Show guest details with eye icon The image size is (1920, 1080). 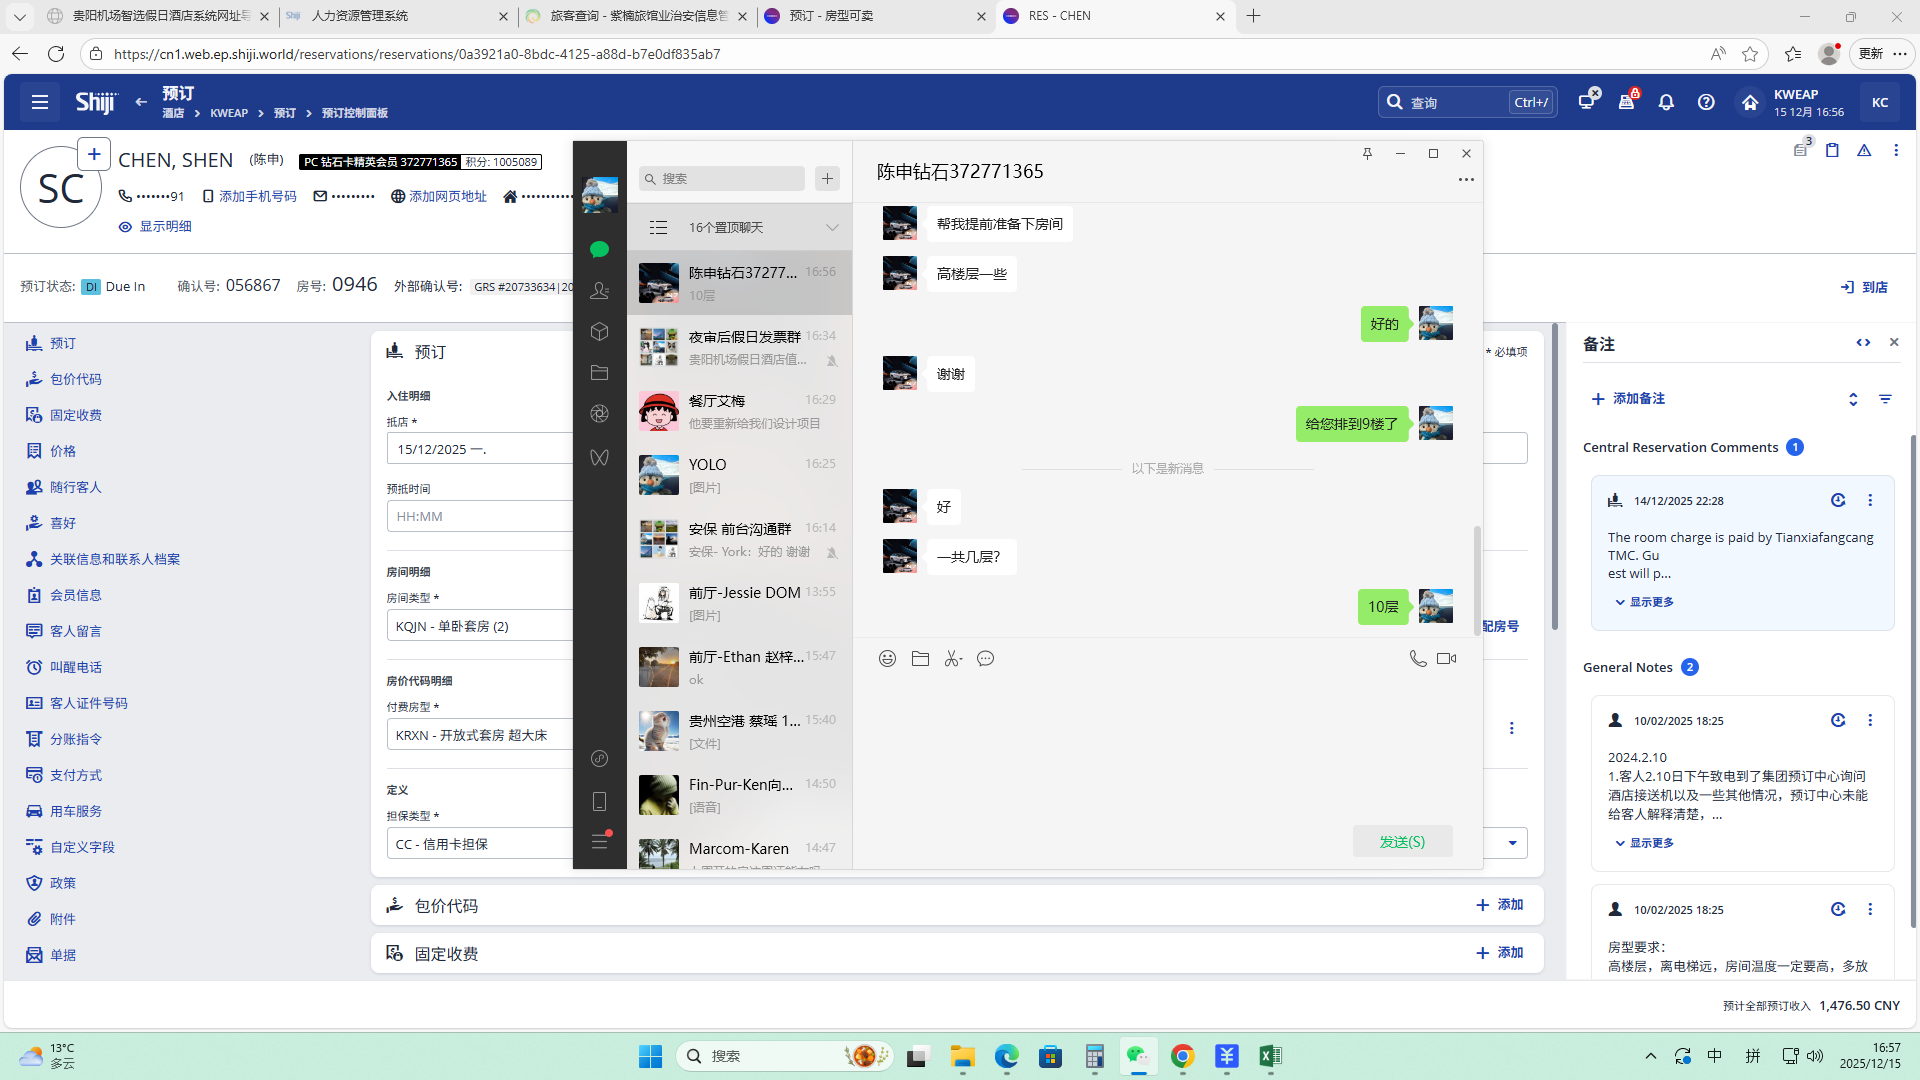(125, 227)
